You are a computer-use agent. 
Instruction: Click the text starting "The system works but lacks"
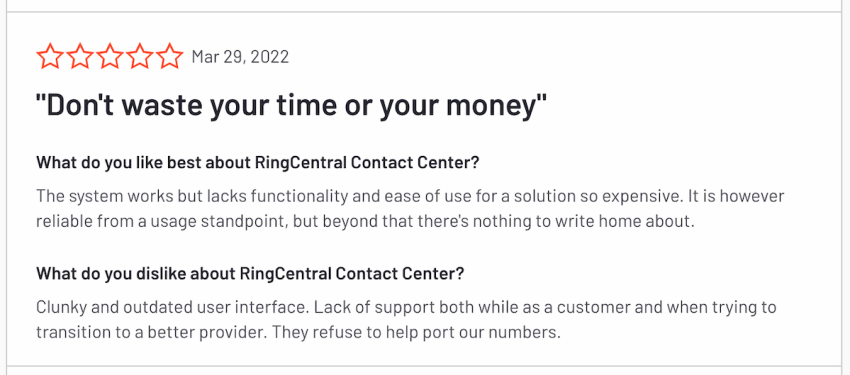click(x=410, y=196)
